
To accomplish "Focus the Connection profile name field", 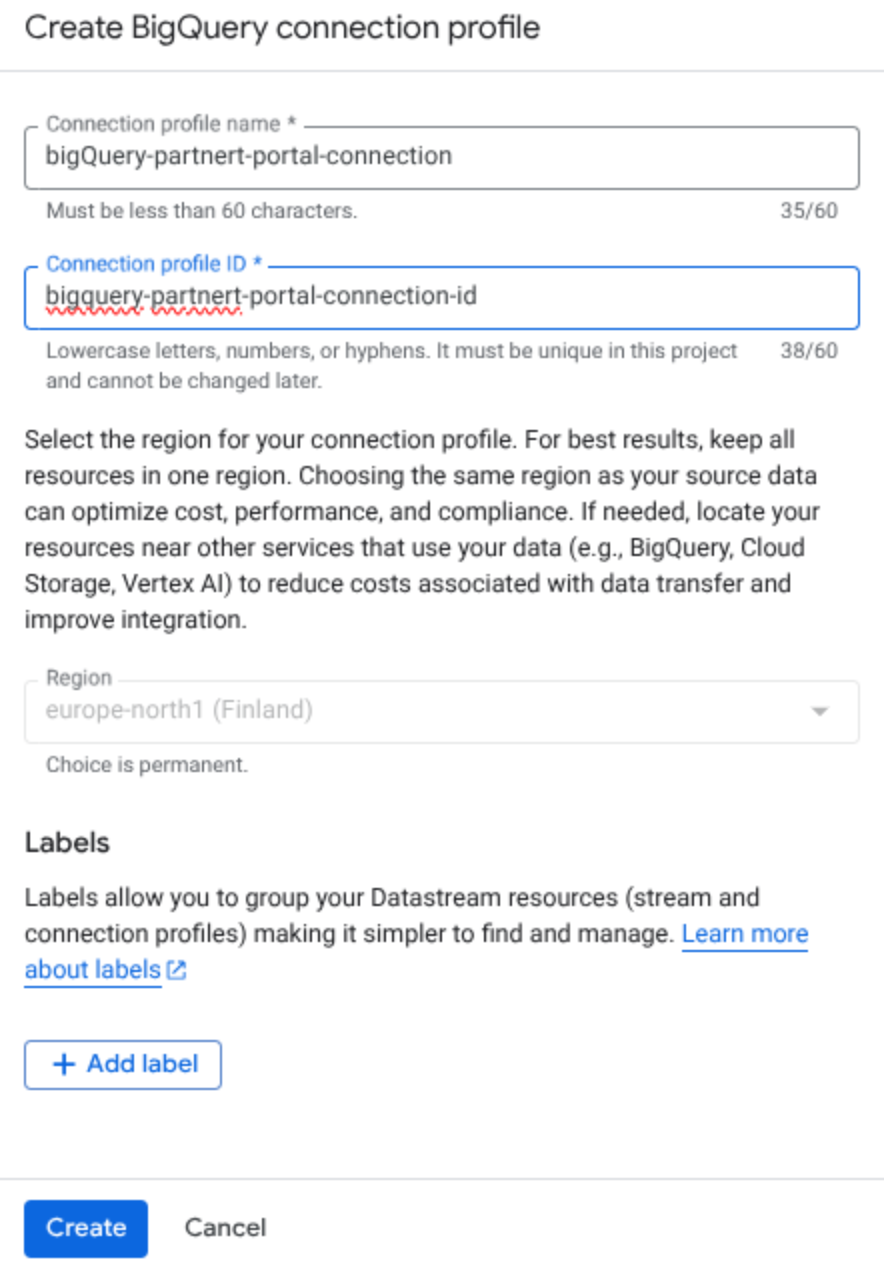I will (x=441, y=157).
